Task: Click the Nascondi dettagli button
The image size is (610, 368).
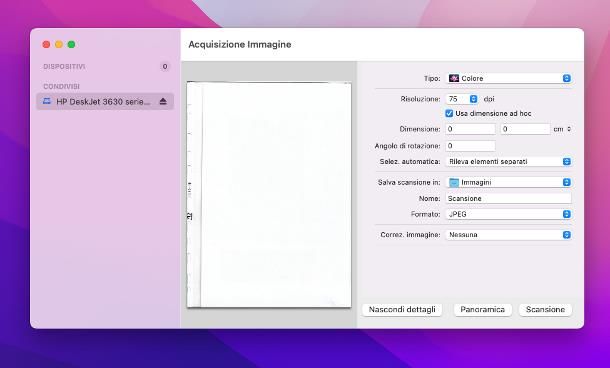Action: (402, 310)
